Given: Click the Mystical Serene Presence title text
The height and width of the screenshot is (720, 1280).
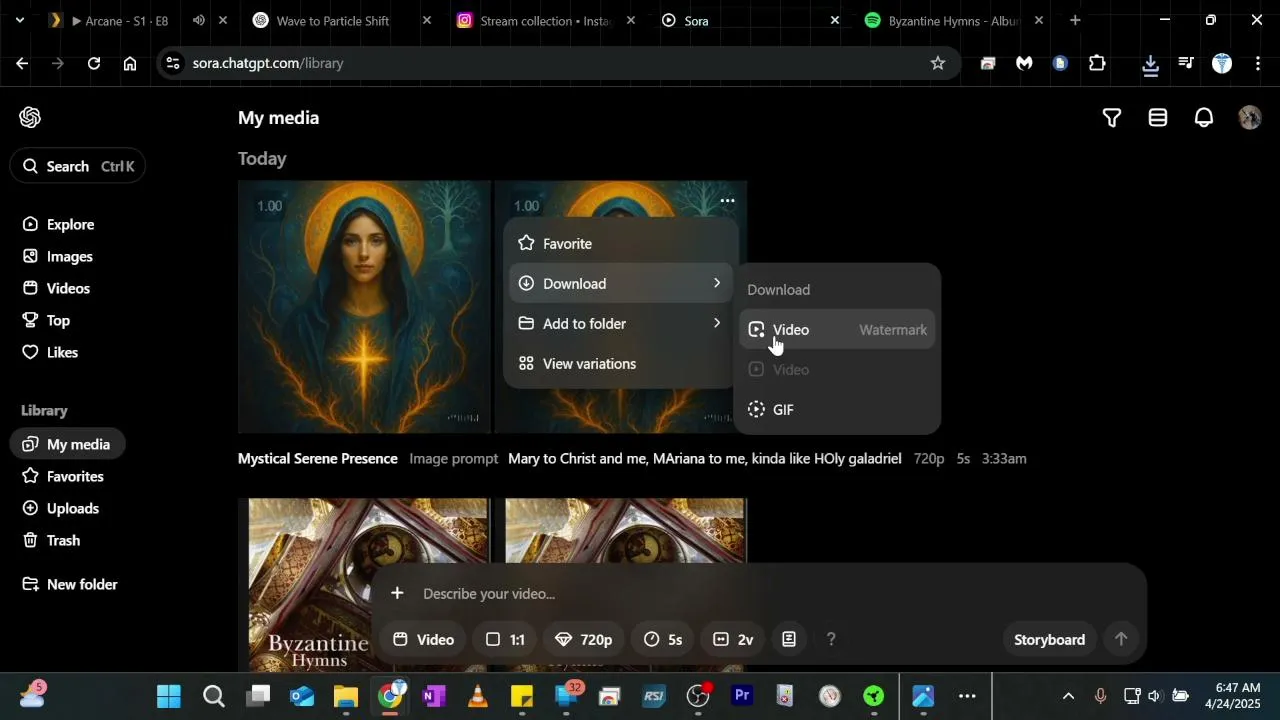Looking at the screenshot, I should [318, 458].
